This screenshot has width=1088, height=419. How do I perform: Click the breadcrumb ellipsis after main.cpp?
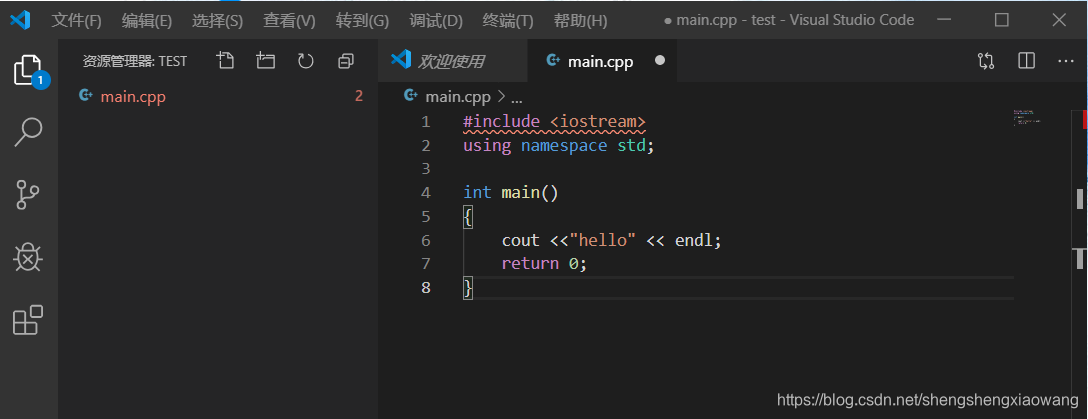coord(516,97)
